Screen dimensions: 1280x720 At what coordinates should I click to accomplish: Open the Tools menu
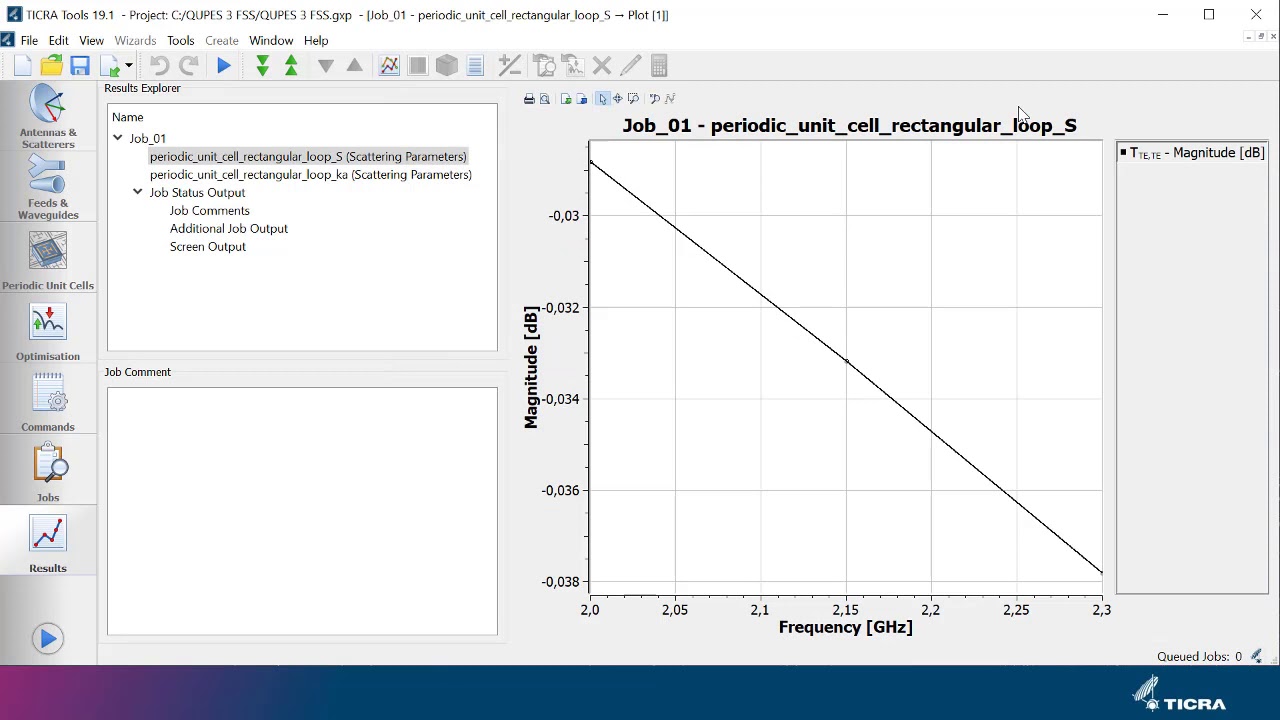pyautogui.click(x=181, y=41)
